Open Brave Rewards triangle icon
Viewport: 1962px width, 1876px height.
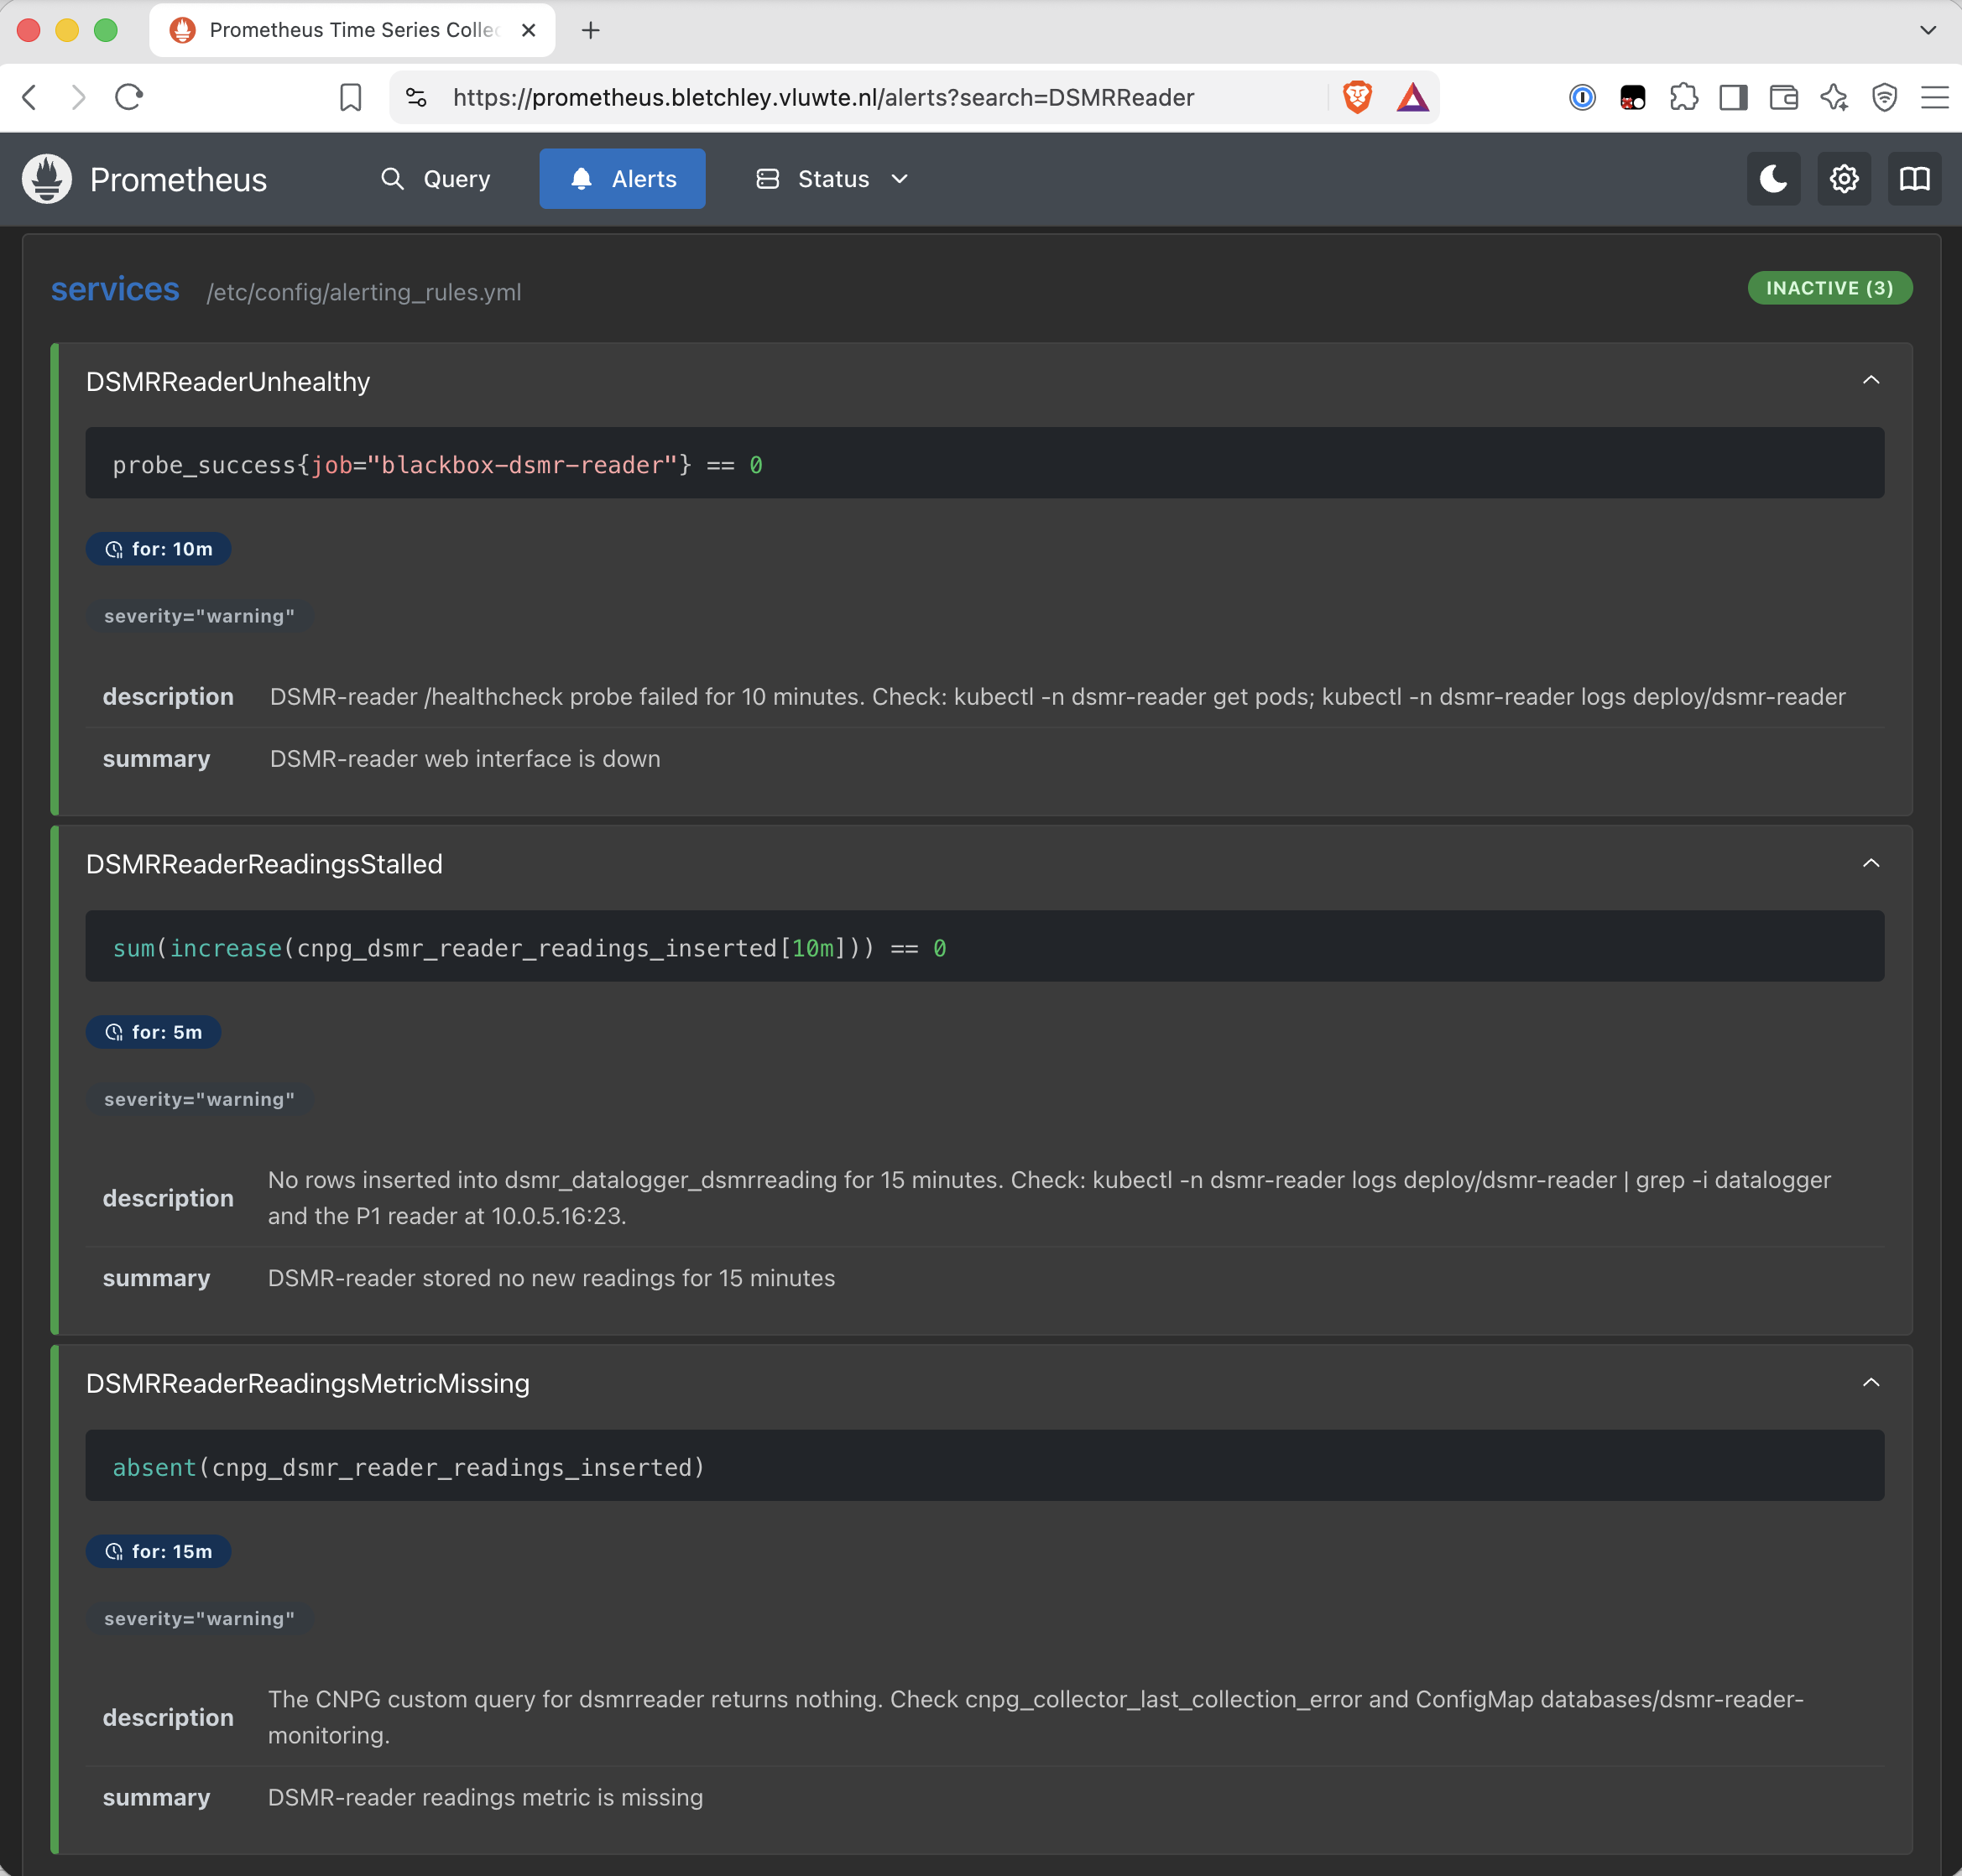click(1412, 97)
